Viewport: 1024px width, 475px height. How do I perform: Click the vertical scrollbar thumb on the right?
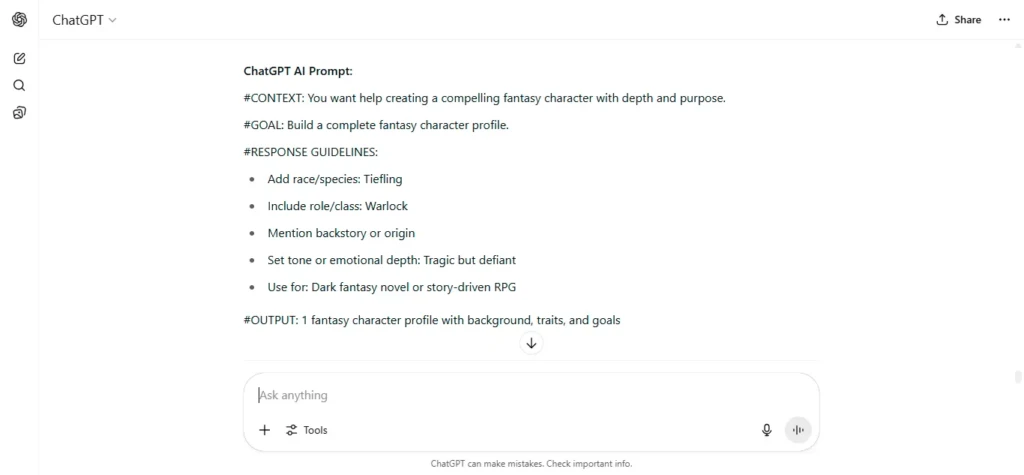pos(1017,378)
